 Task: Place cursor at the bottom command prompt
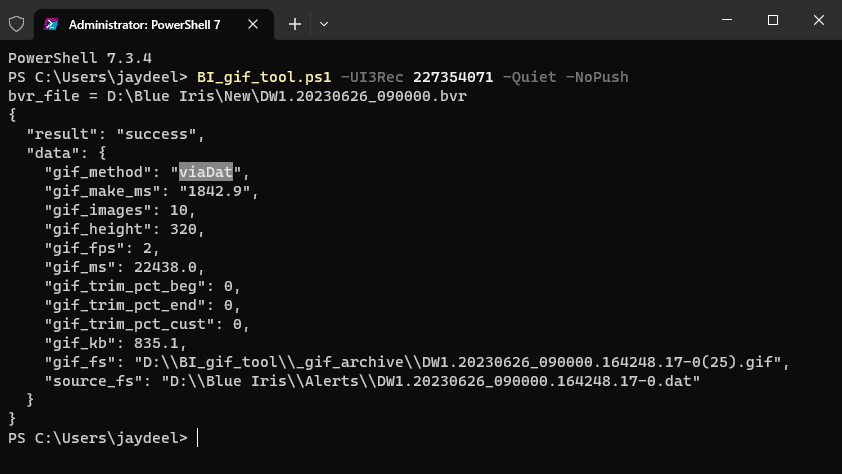(198, 438)
